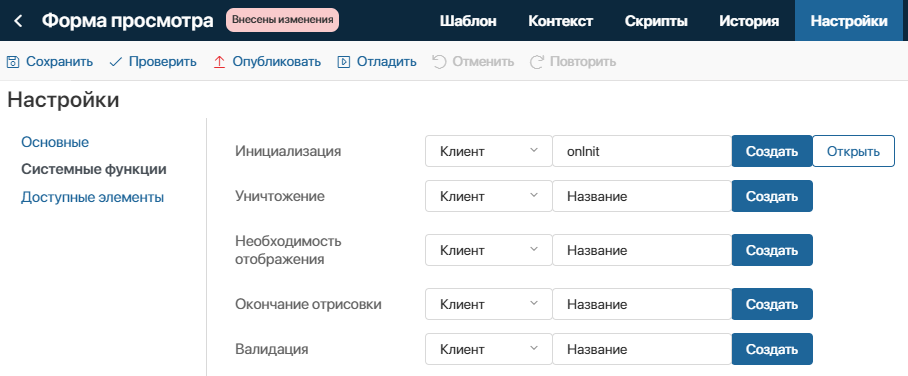Click the Сохранить label
The image size is (908, 376).
tap(60, 61)
